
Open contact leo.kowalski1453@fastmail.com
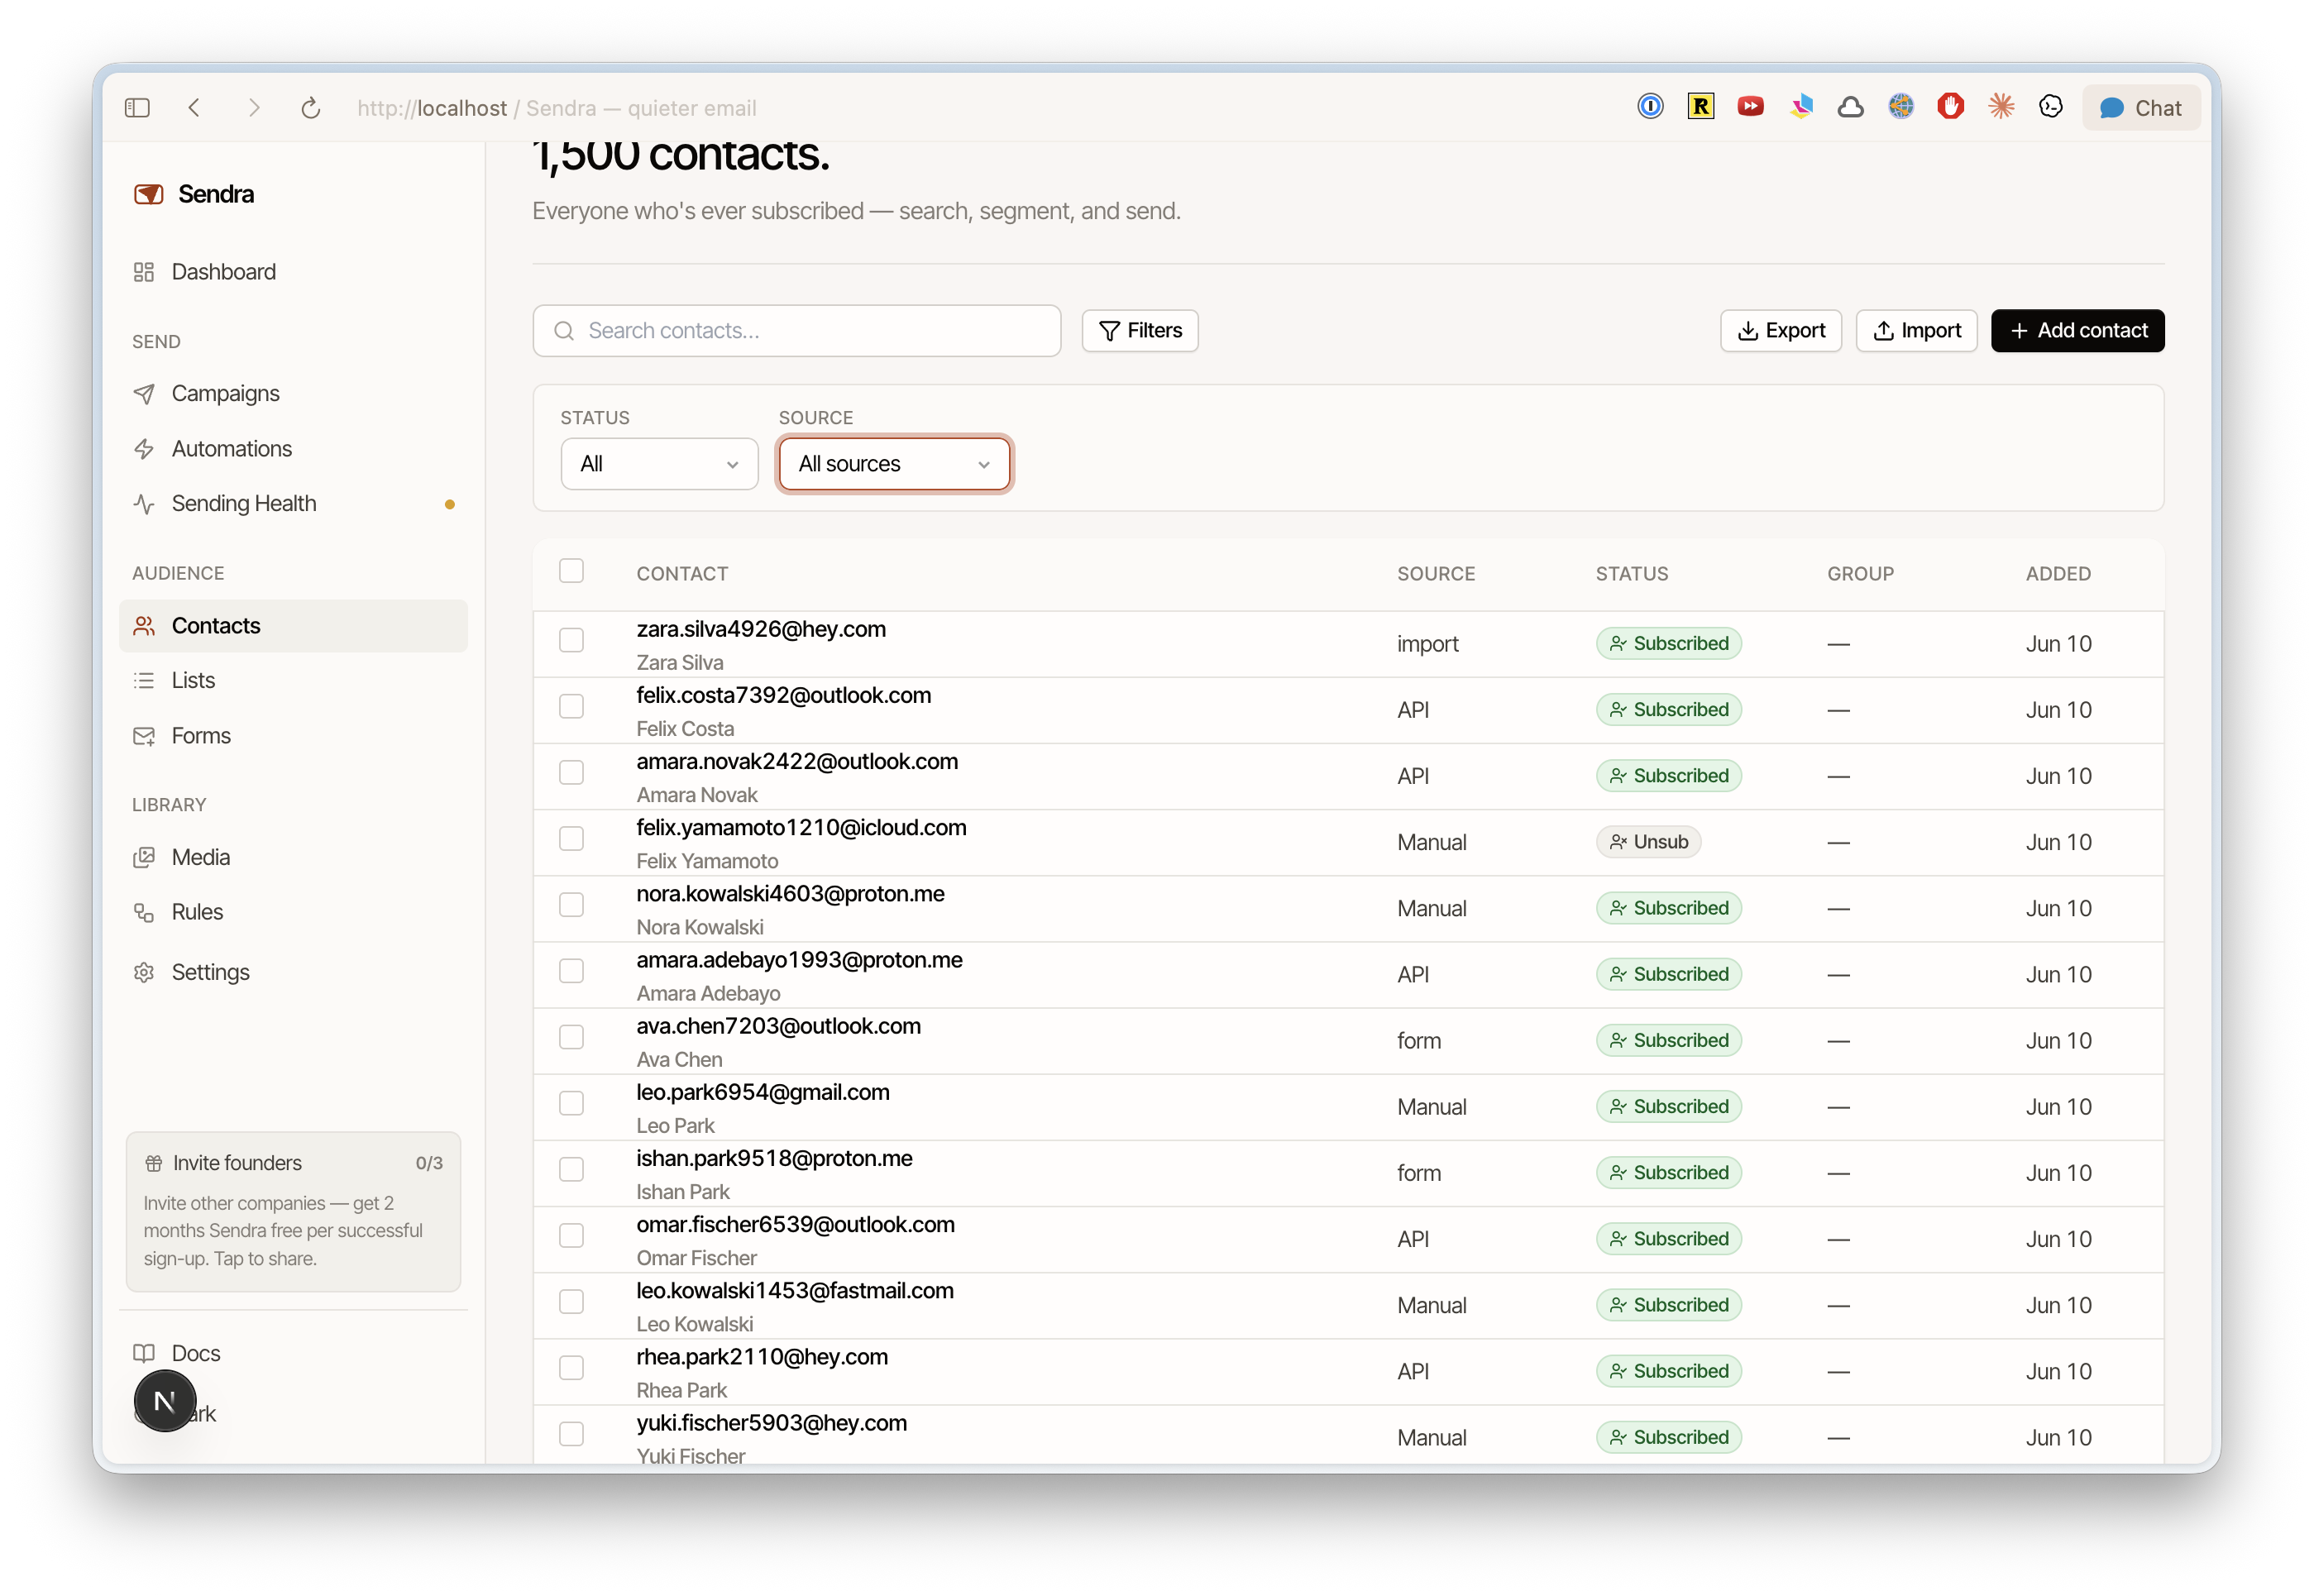(x=795, y=1291)
